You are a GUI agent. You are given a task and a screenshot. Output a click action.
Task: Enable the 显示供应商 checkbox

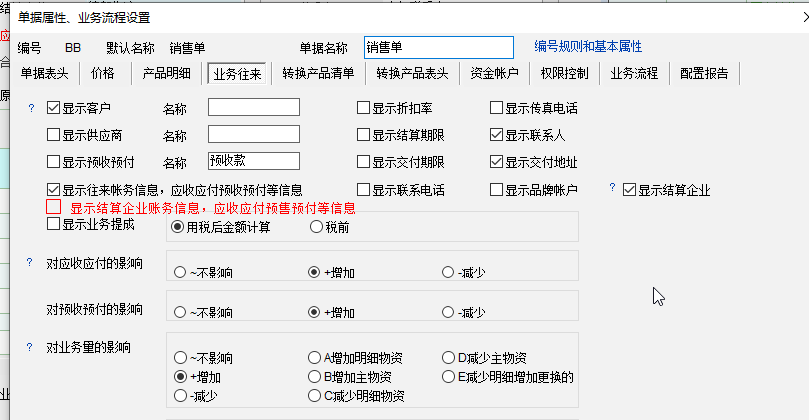point(54,135)
